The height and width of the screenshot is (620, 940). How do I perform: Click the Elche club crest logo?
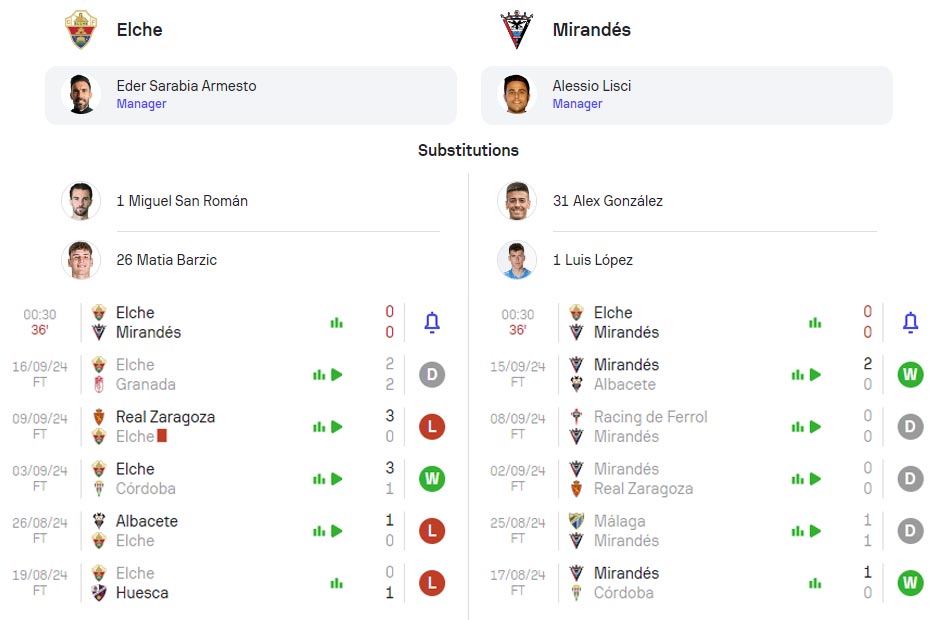[81, 30]
